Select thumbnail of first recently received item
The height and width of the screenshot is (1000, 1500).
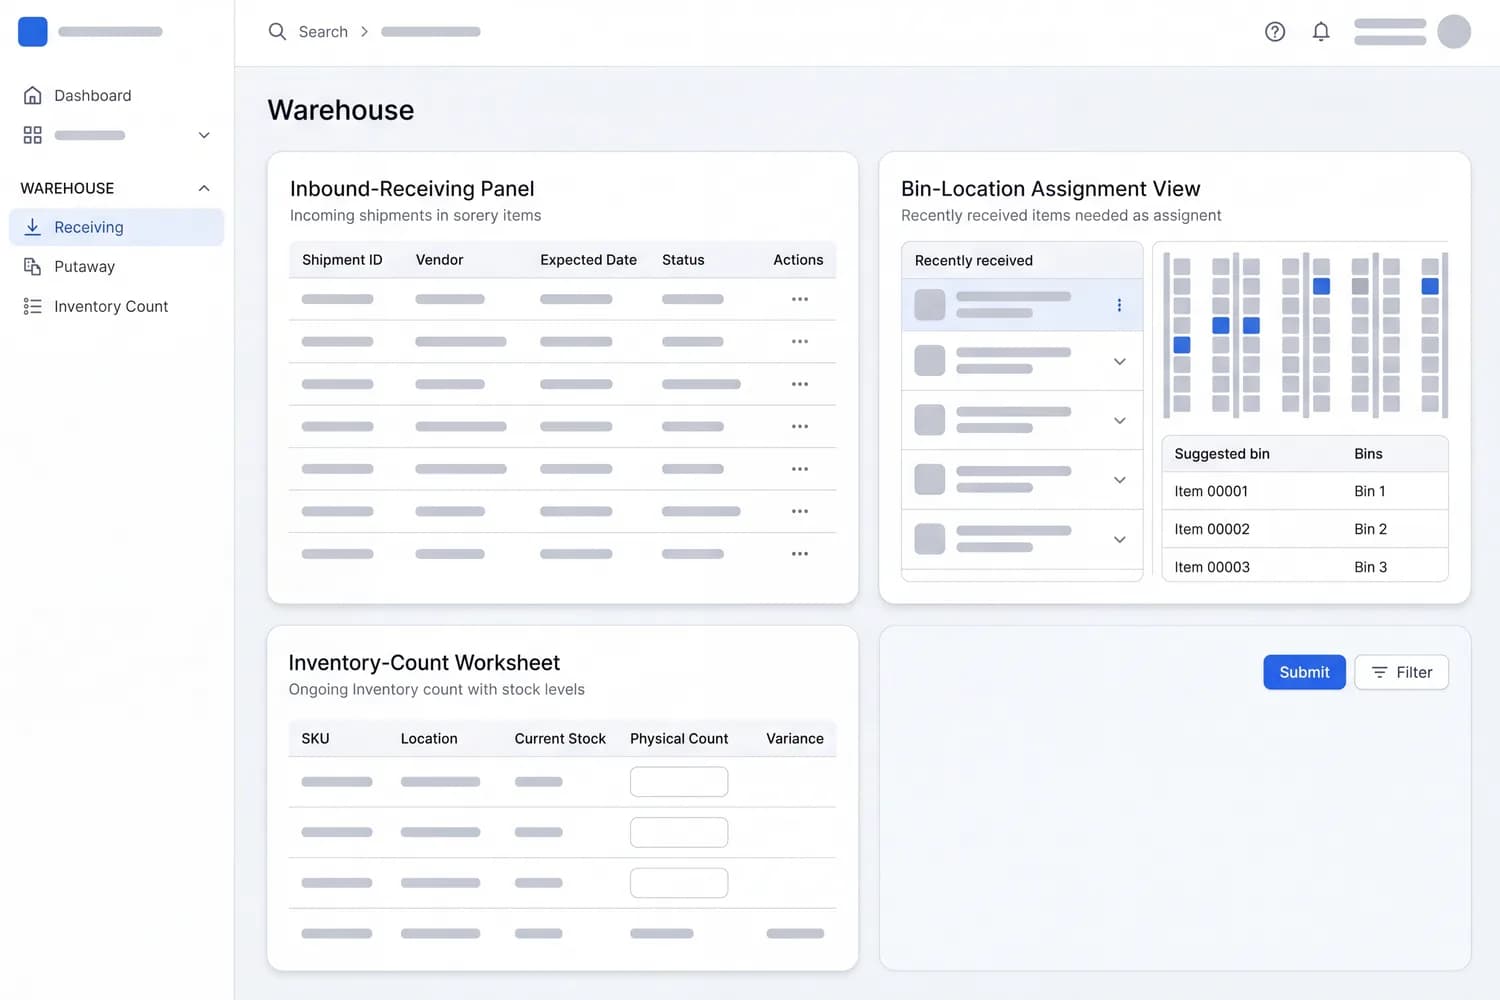[930, 305]
